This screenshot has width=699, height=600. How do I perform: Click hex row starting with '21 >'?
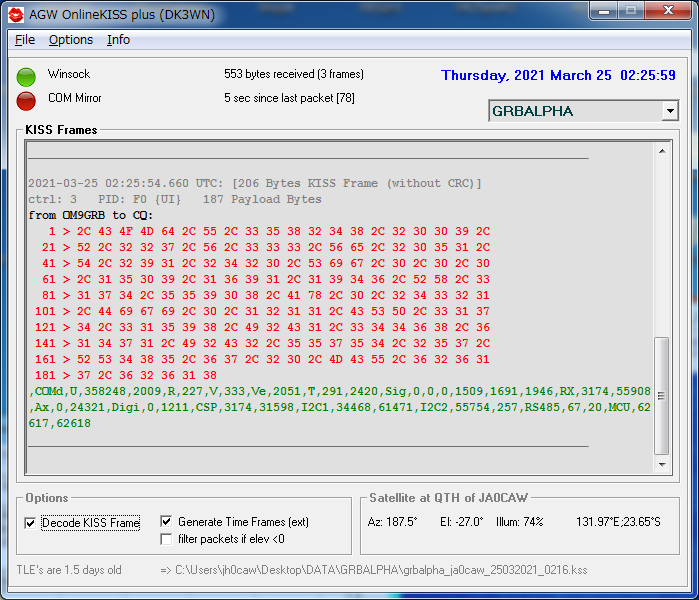[x=266, y=247]
